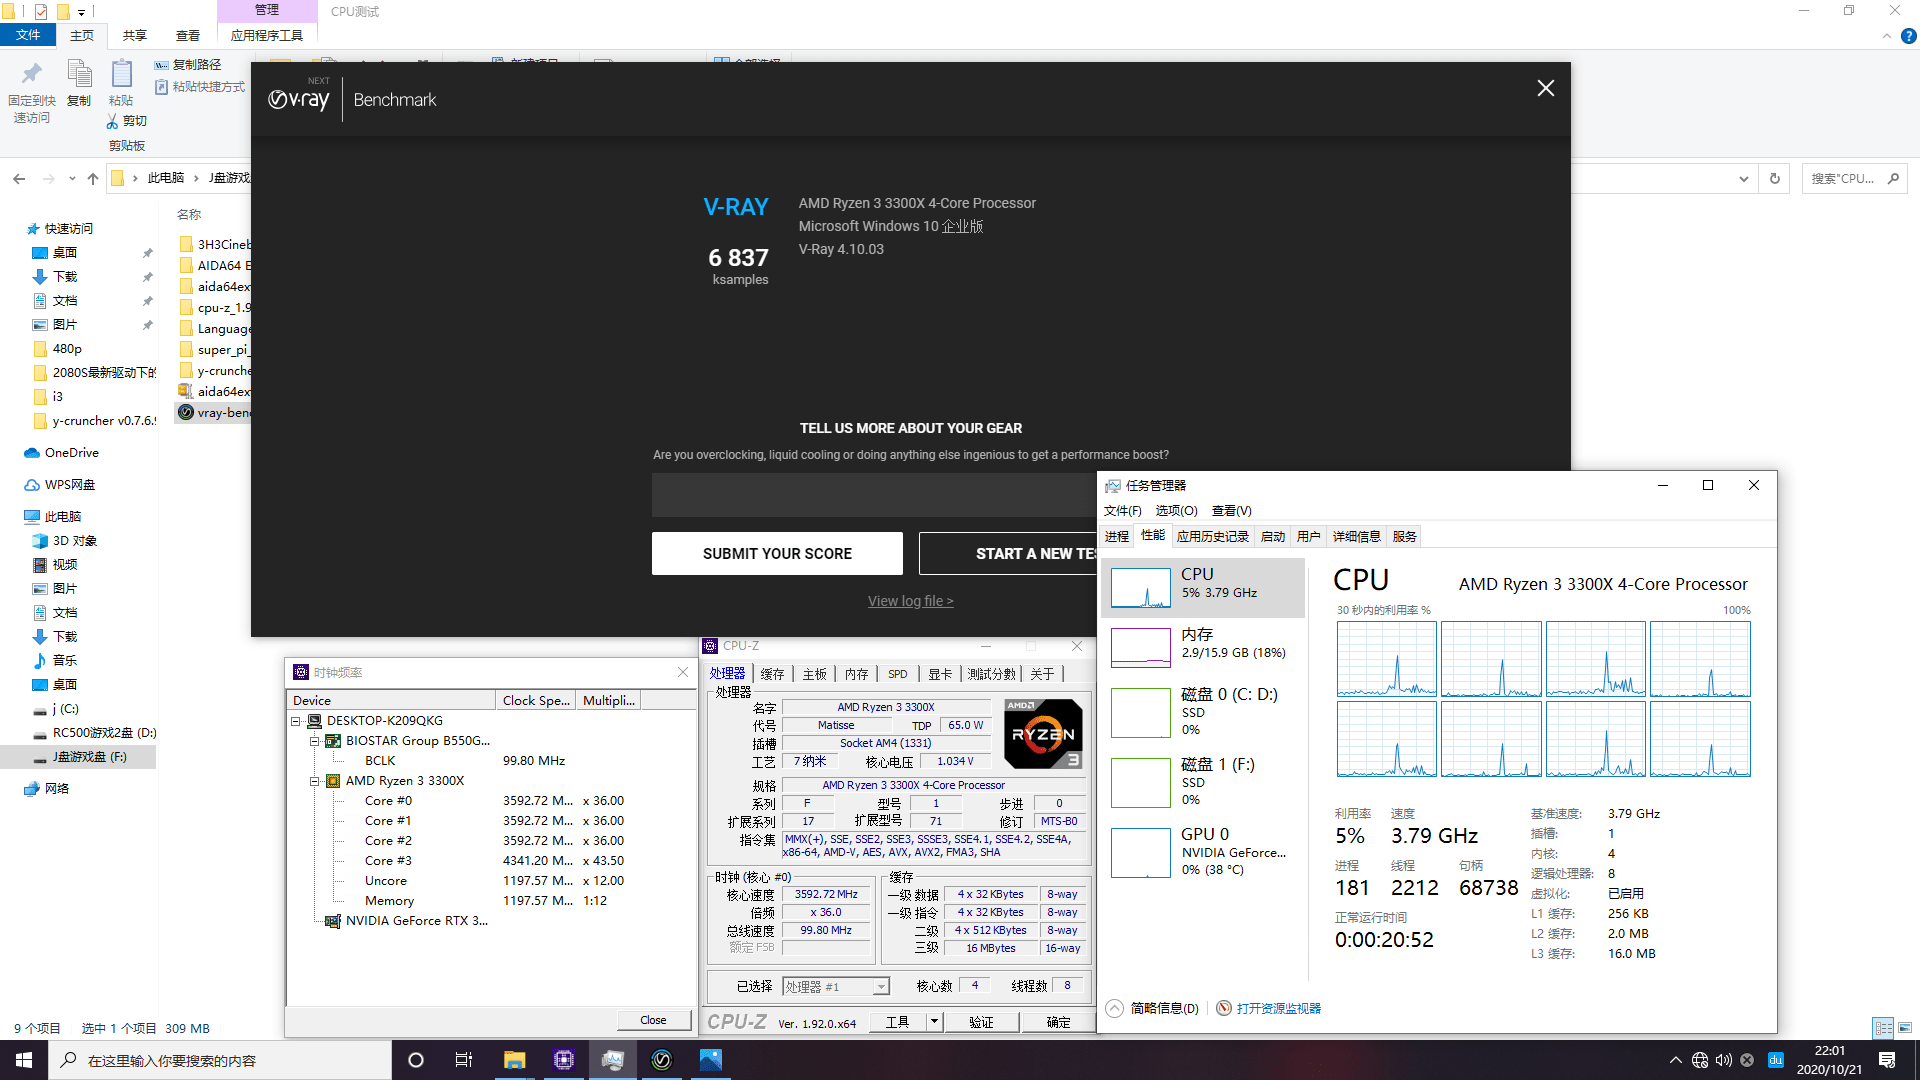Click Copy icon in ribbon
The image size is (1920, 1080).
pyautogui.click(x=79, y=75)
